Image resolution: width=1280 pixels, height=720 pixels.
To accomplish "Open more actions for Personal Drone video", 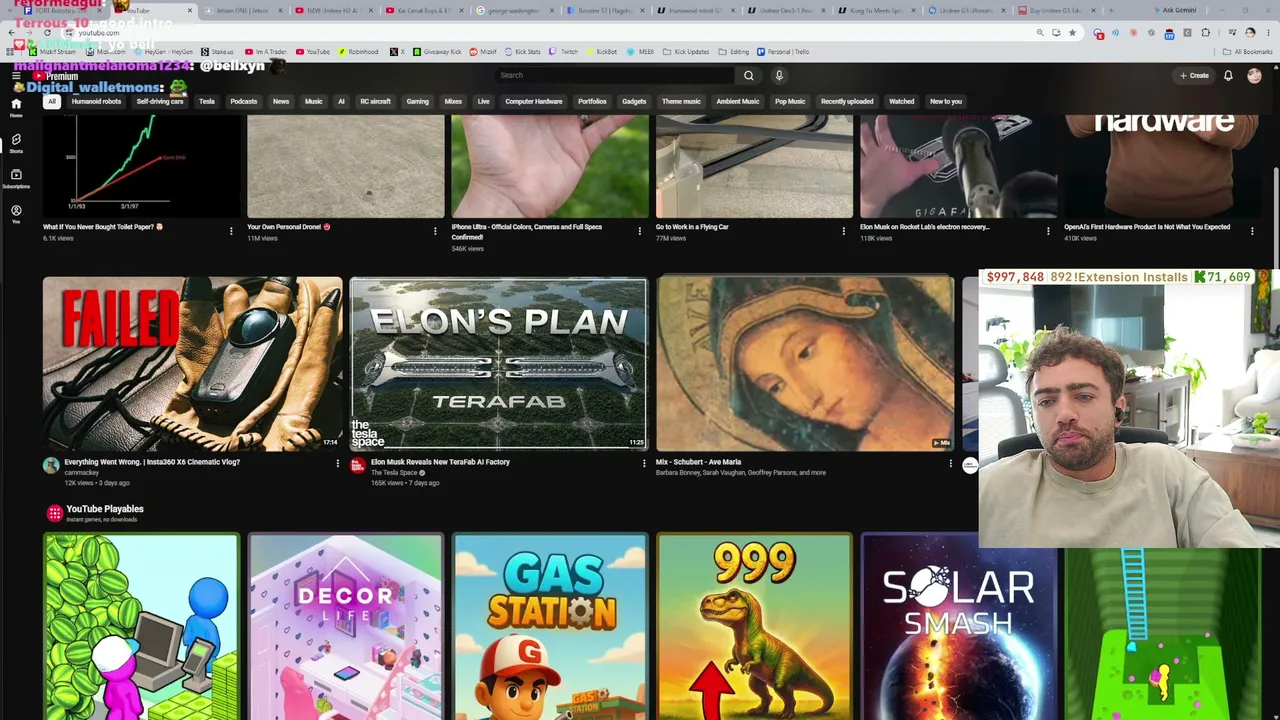I will [x=435, y=231].
